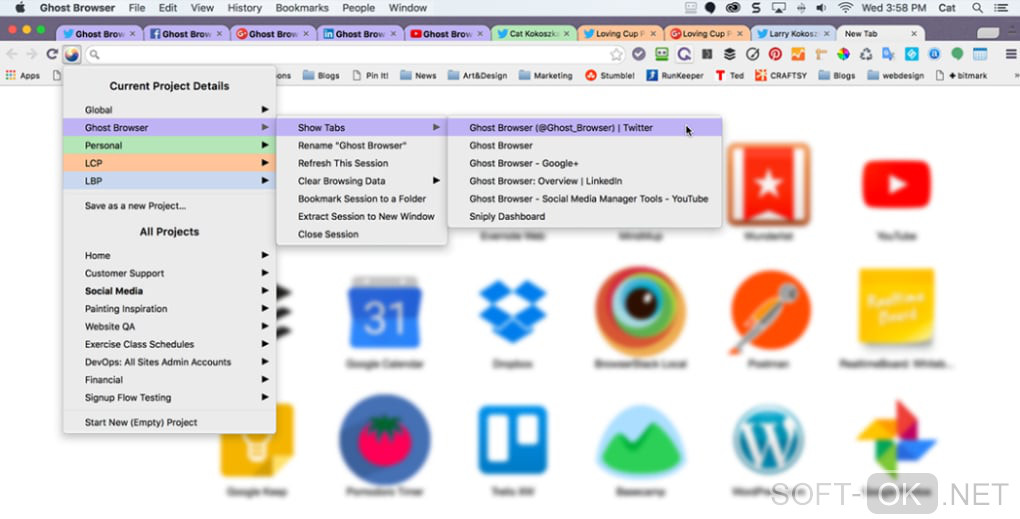The height and width of the screenshot is (519, 1020).
Task: Open the Marketing bookmarks folder
Action: click(545, 75)
